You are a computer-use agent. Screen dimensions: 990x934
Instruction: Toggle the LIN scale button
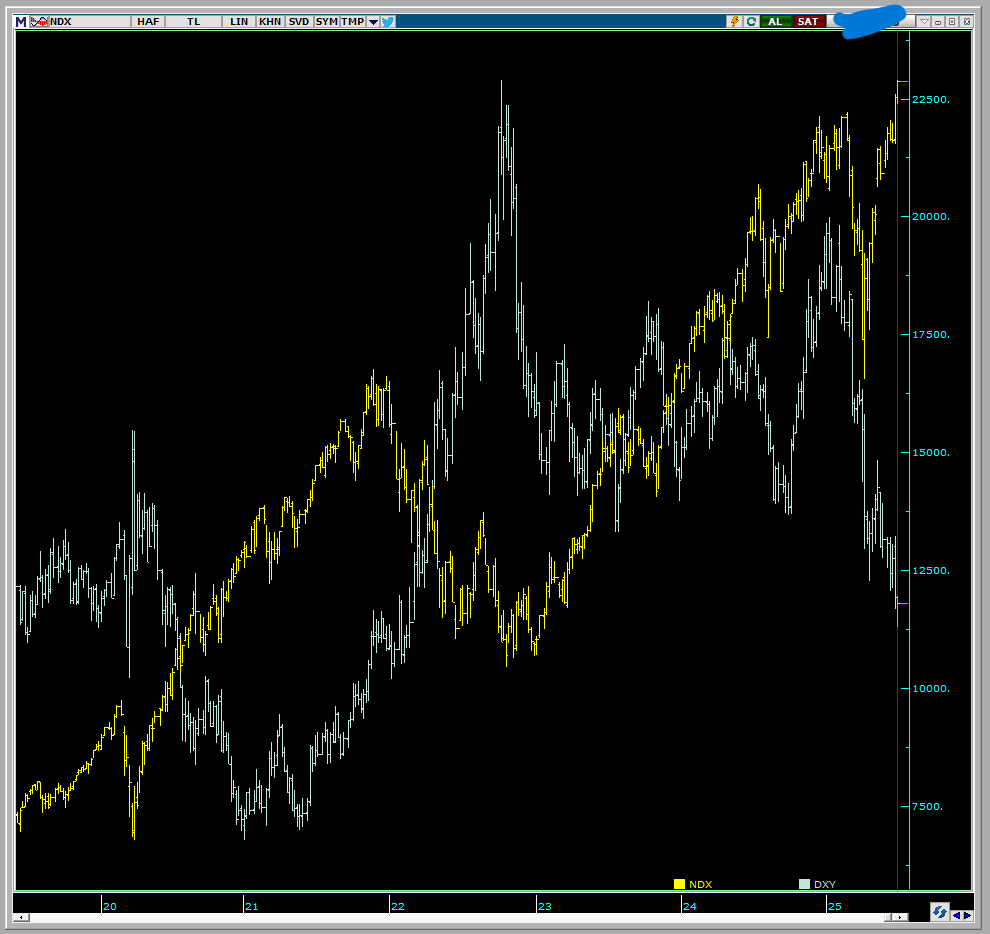click(239, 21)
